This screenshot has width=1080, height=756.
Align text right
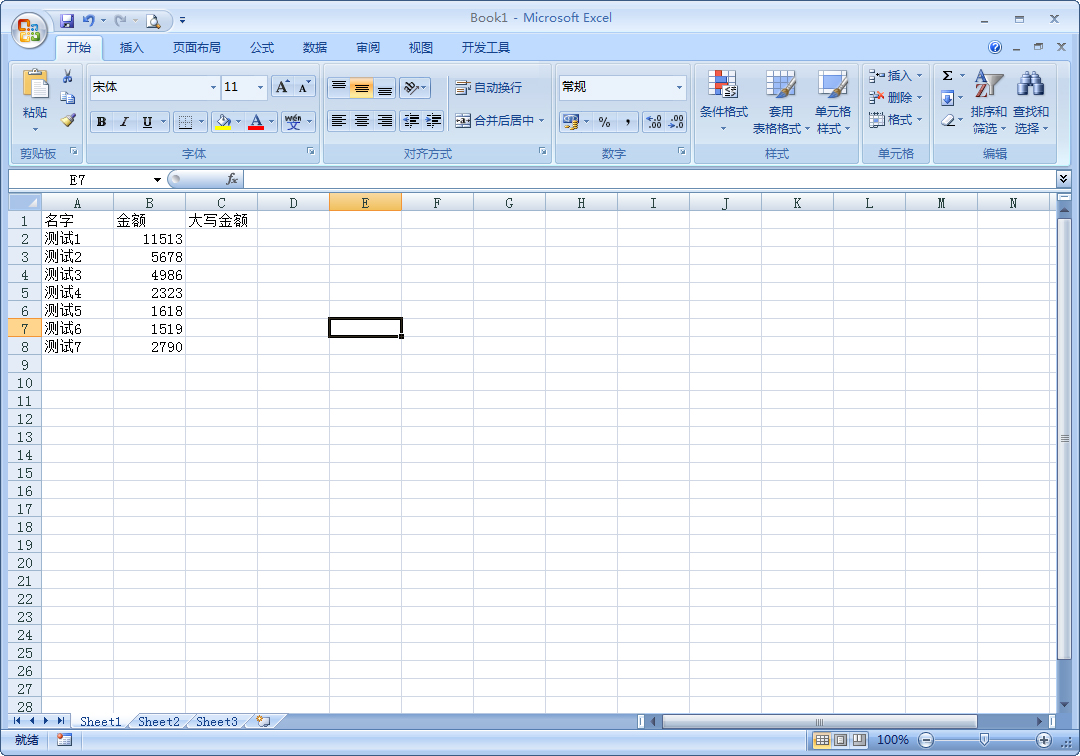[x=384, y=120]
